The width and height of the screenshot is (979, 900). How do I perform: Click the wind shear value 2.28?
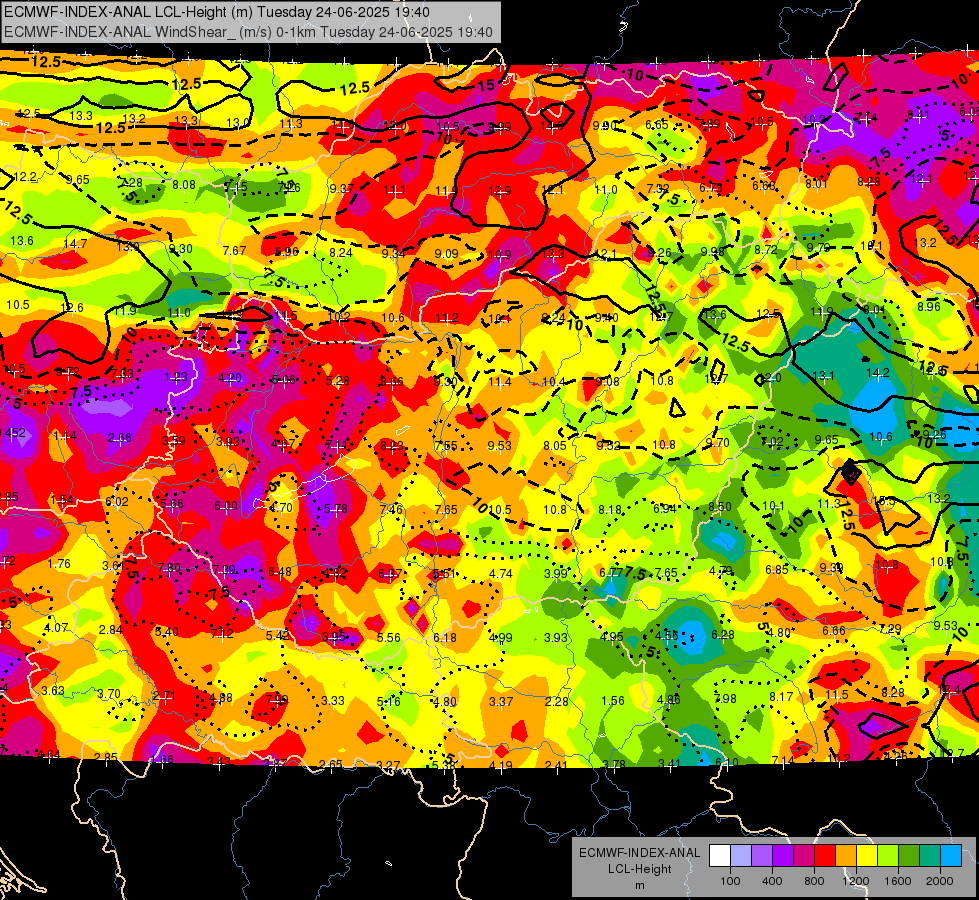556,701
